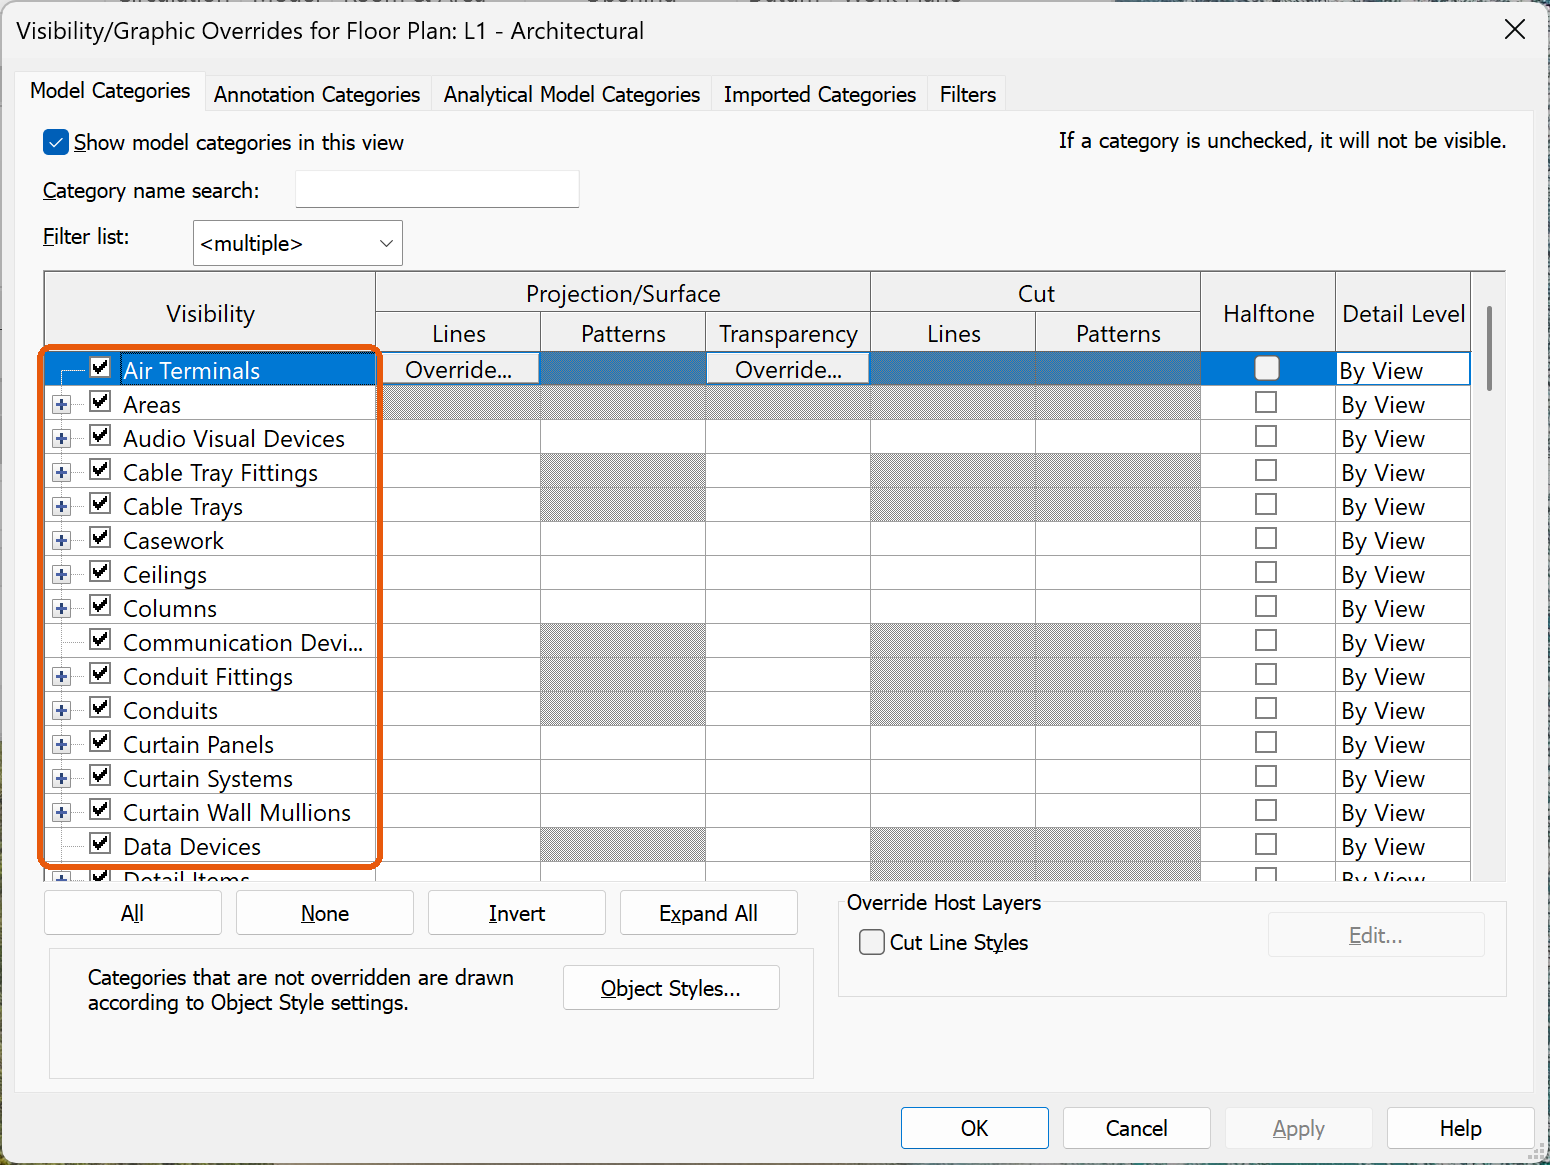Screen dimensions: 1550x1165
Task: Confirm the dialog with OK
Action: click(x=975, y=1128)
